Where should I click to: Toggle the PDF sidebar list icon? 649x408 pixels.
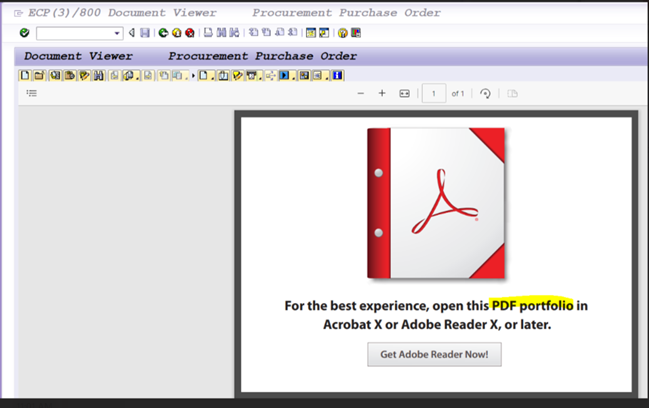[x=31, y=93]
